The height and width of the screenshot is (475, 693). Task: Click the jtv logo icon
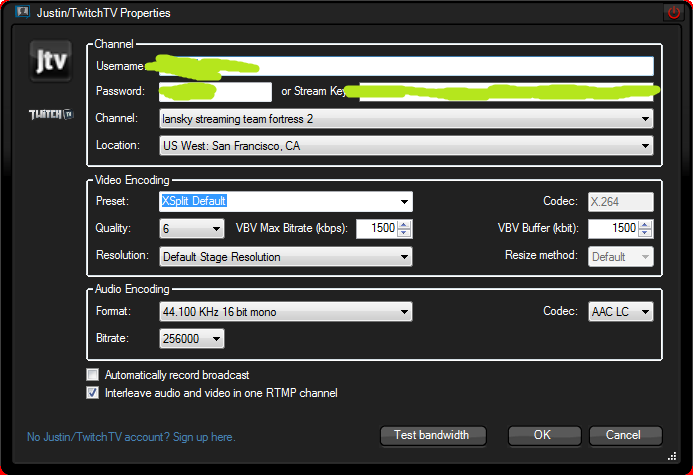(x=51, y=61)
